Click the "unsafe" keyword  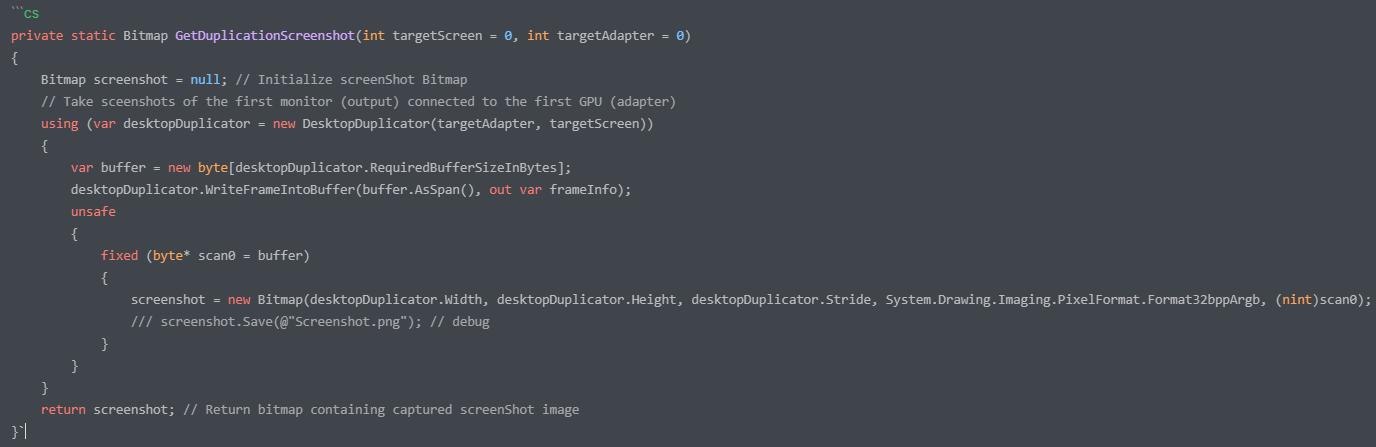[x=93, y=212]
